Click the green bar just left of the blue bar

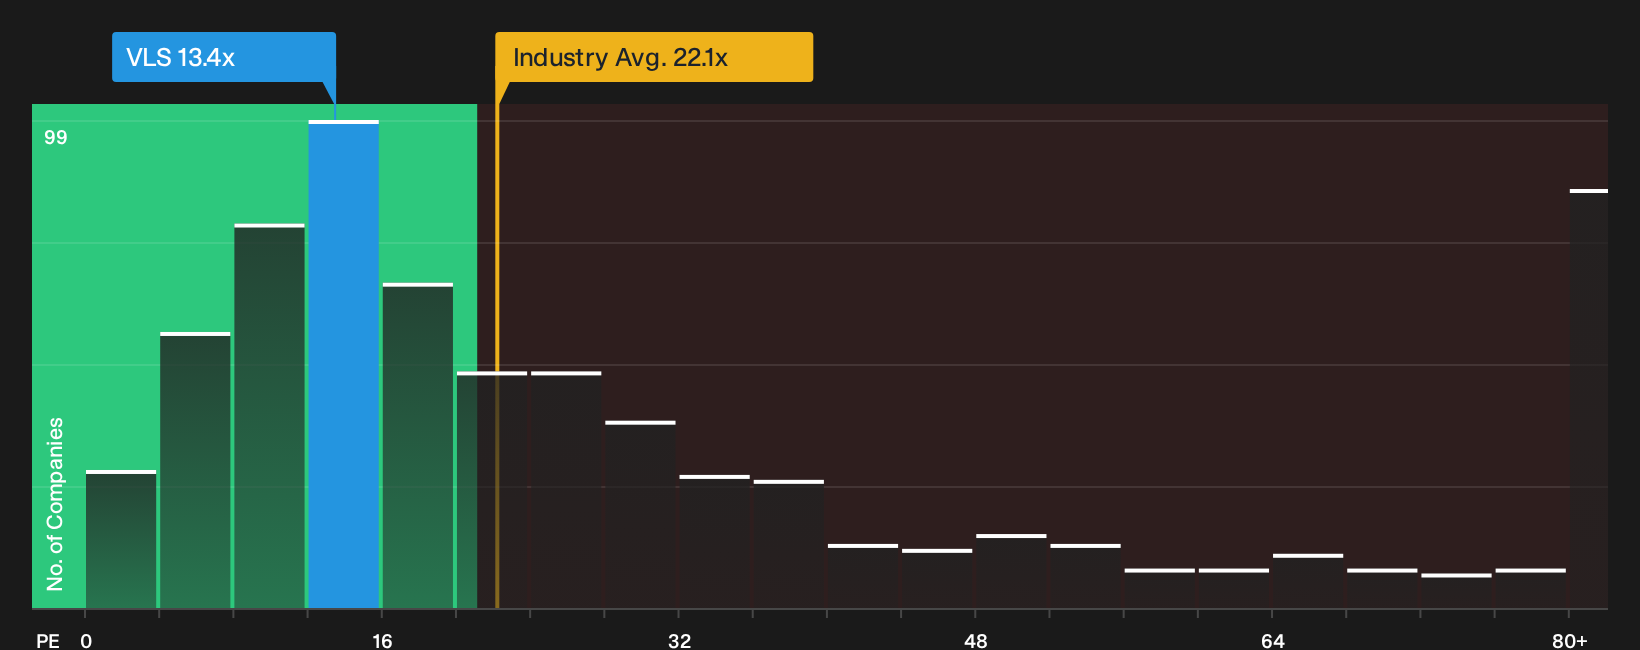tap(270, 416)
